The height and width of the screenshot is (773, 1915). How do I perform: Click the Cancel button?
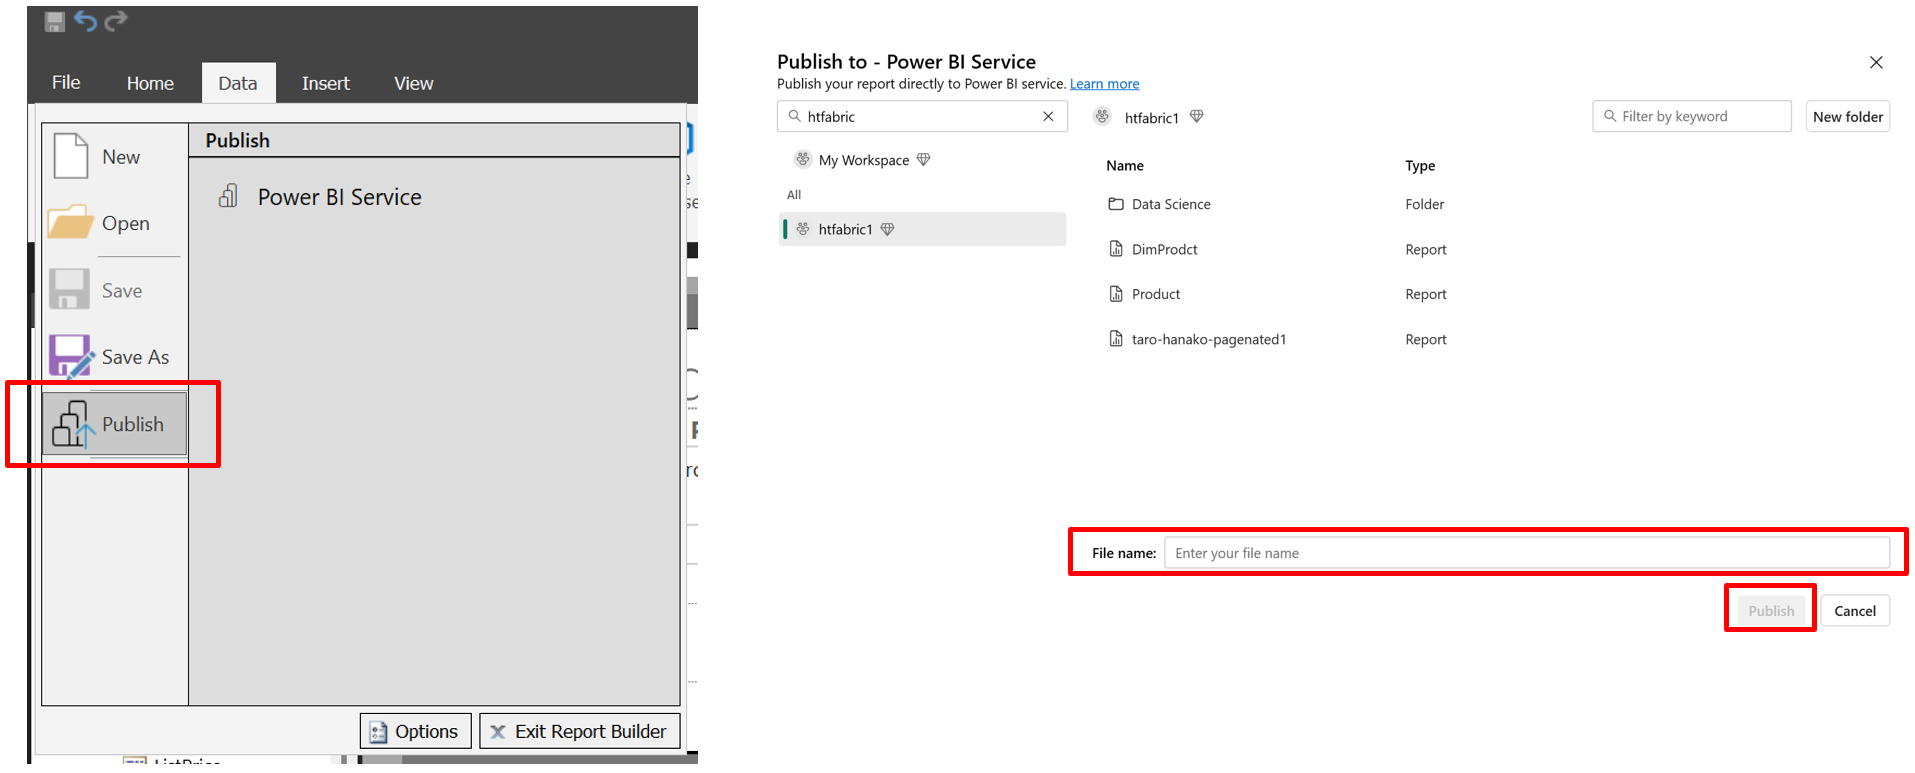1855,611
